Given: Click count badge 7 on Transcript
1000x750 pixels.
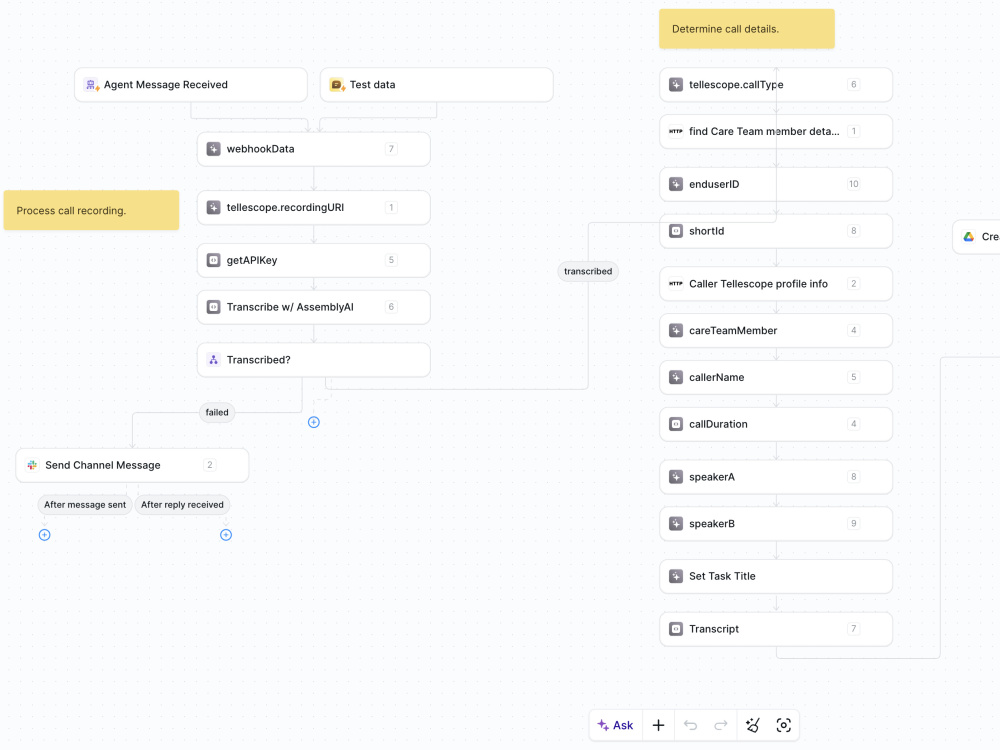Looking at the screenshot, I should (853, 629).
